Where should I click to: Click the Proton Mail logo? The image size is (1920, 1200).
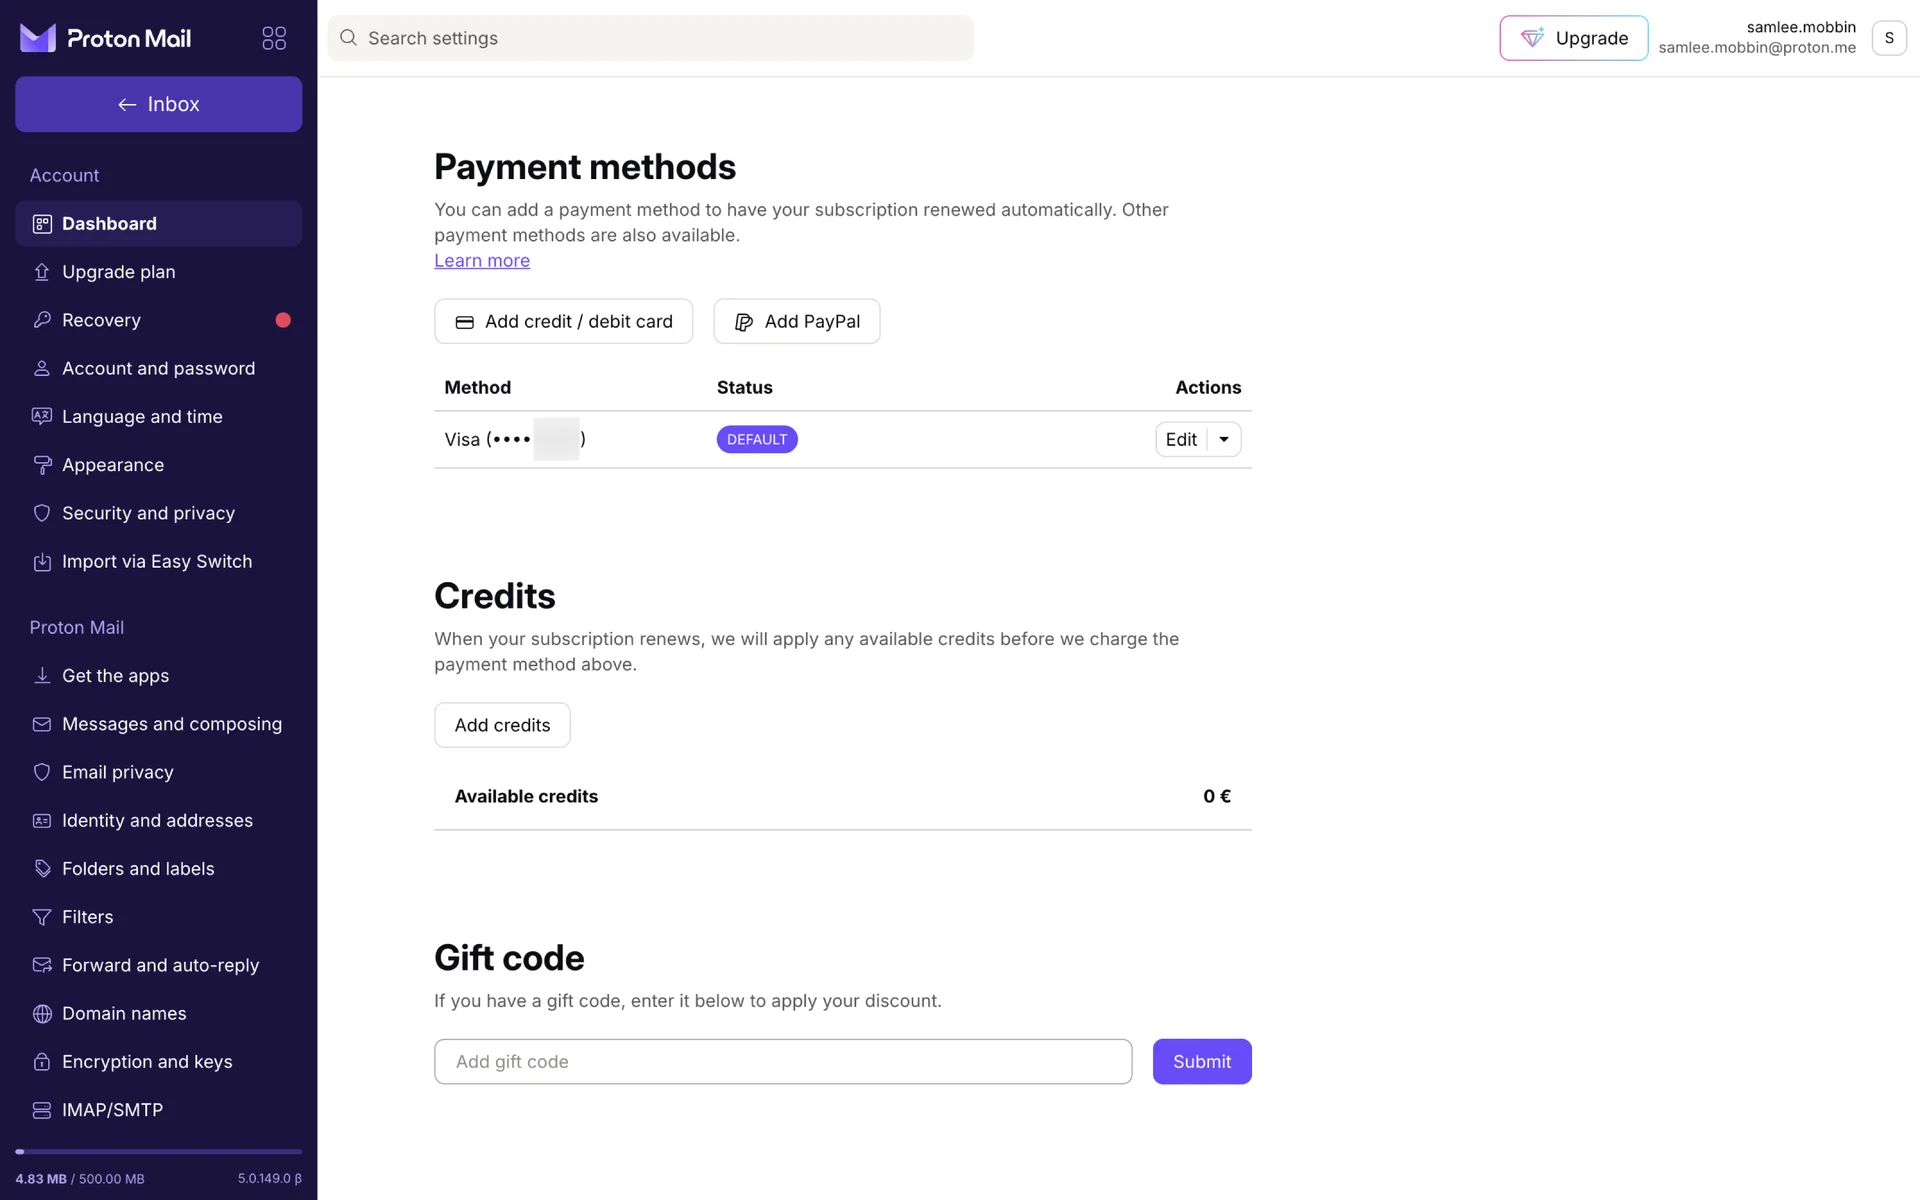(105, 38)
